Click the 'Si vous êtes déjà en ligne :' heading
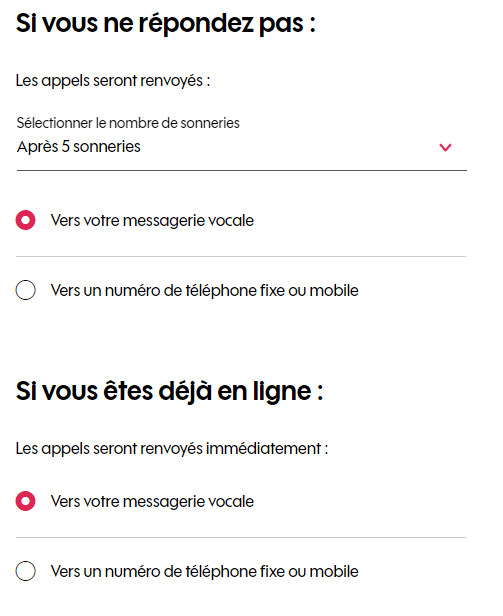503x616 pixels. tap(169, 391)
